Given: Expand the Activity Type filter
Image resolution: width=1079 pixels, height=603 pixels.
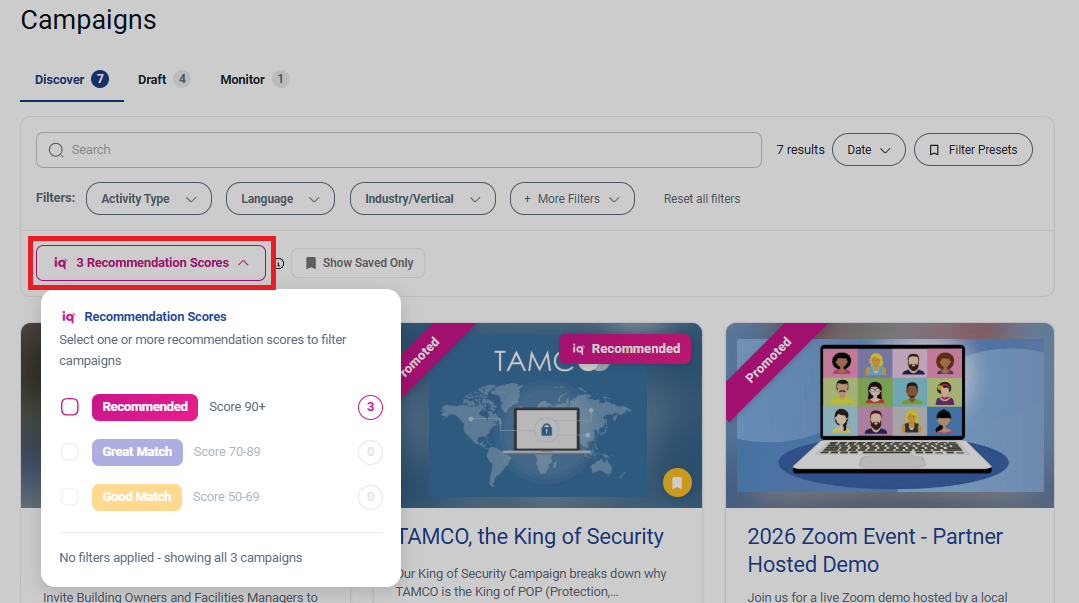Looking at the screenshot, I should pos(149,199).
